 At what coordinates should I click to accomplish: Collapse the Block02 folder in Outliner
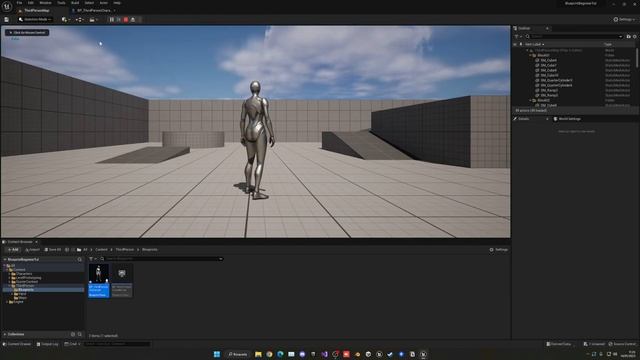click(530, 100)
